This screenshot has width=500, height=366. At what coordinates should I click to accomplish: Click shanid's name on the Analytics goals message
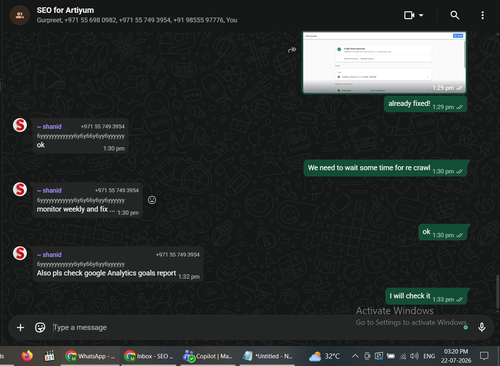(49, 255)
